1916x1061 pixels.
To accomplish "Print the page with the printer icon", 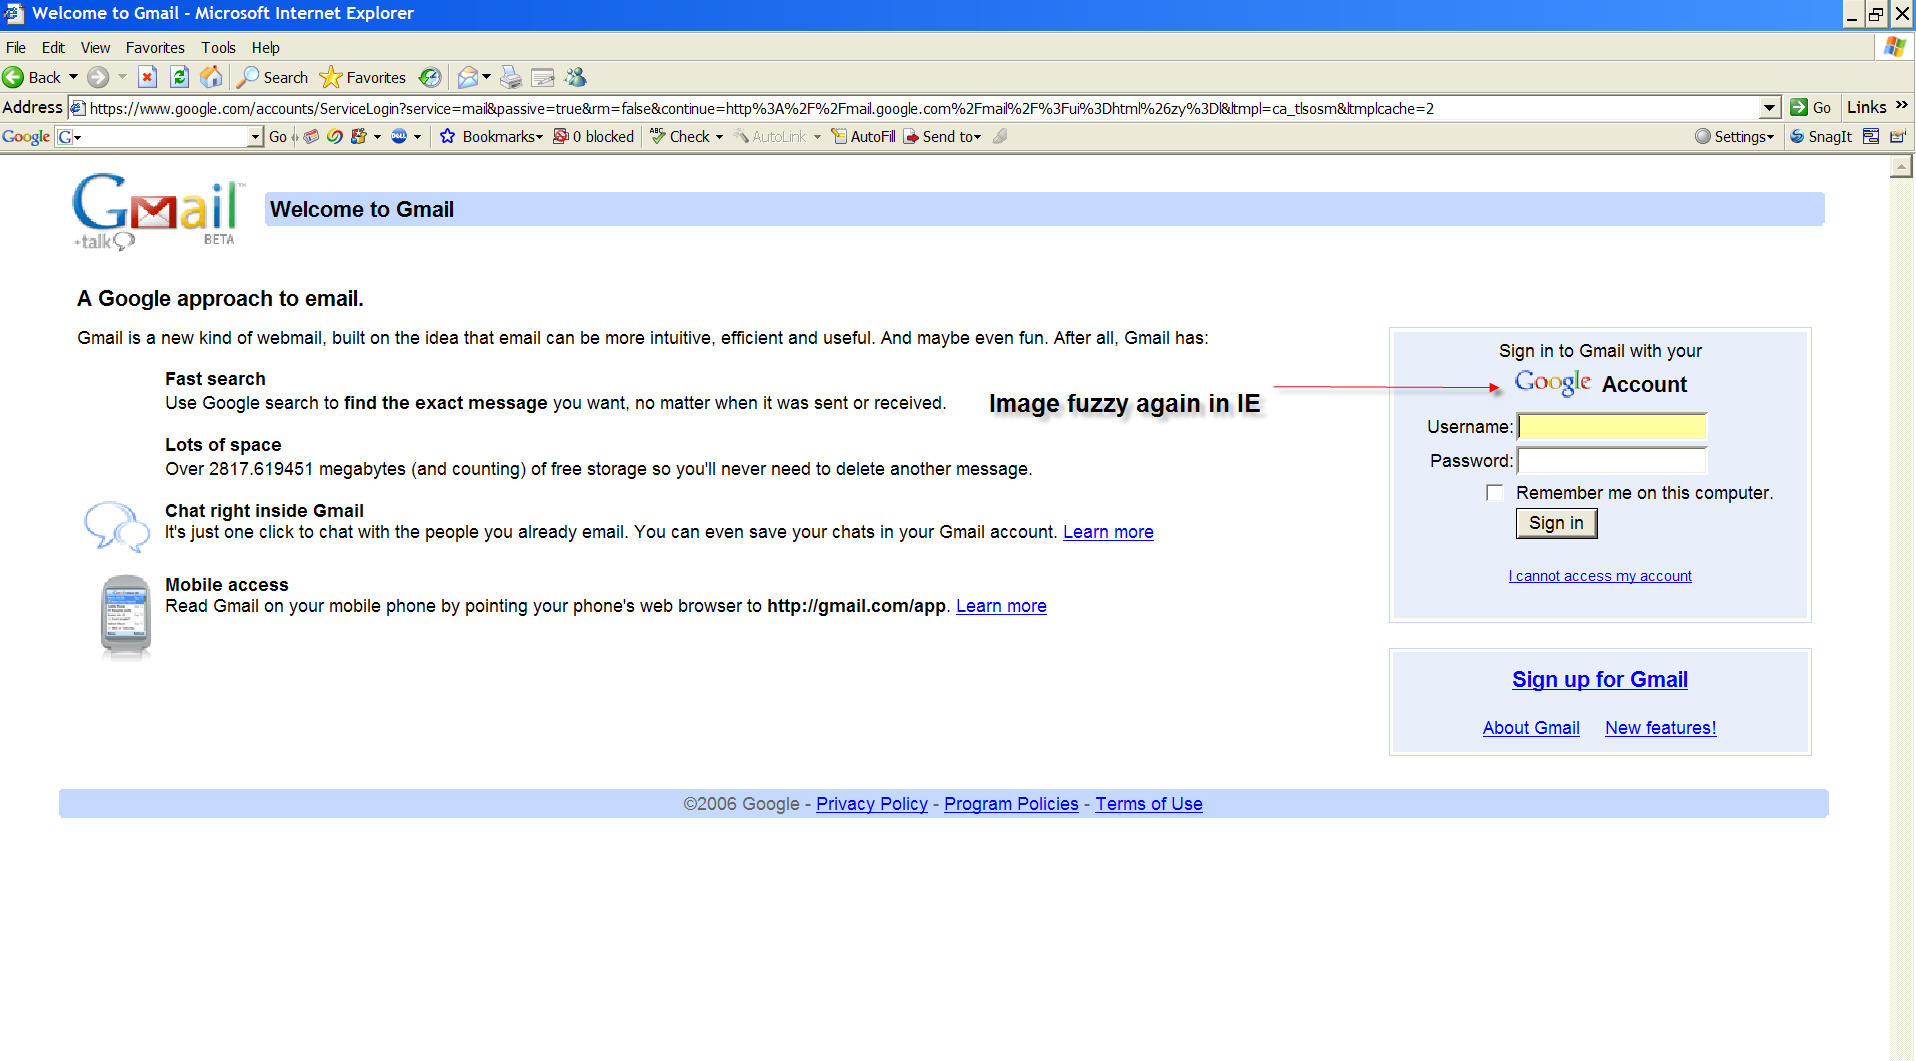I will (511, 77).
